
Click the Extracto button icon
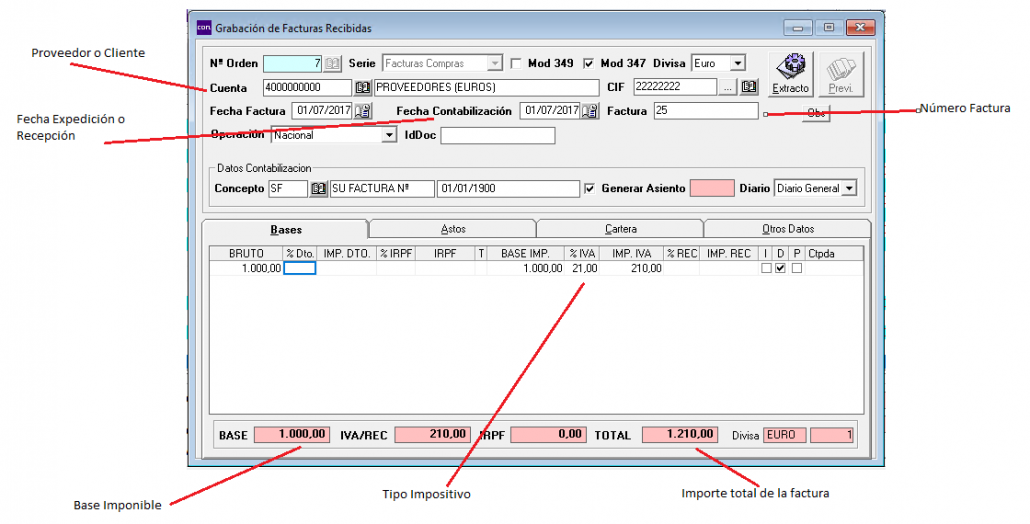791,74
